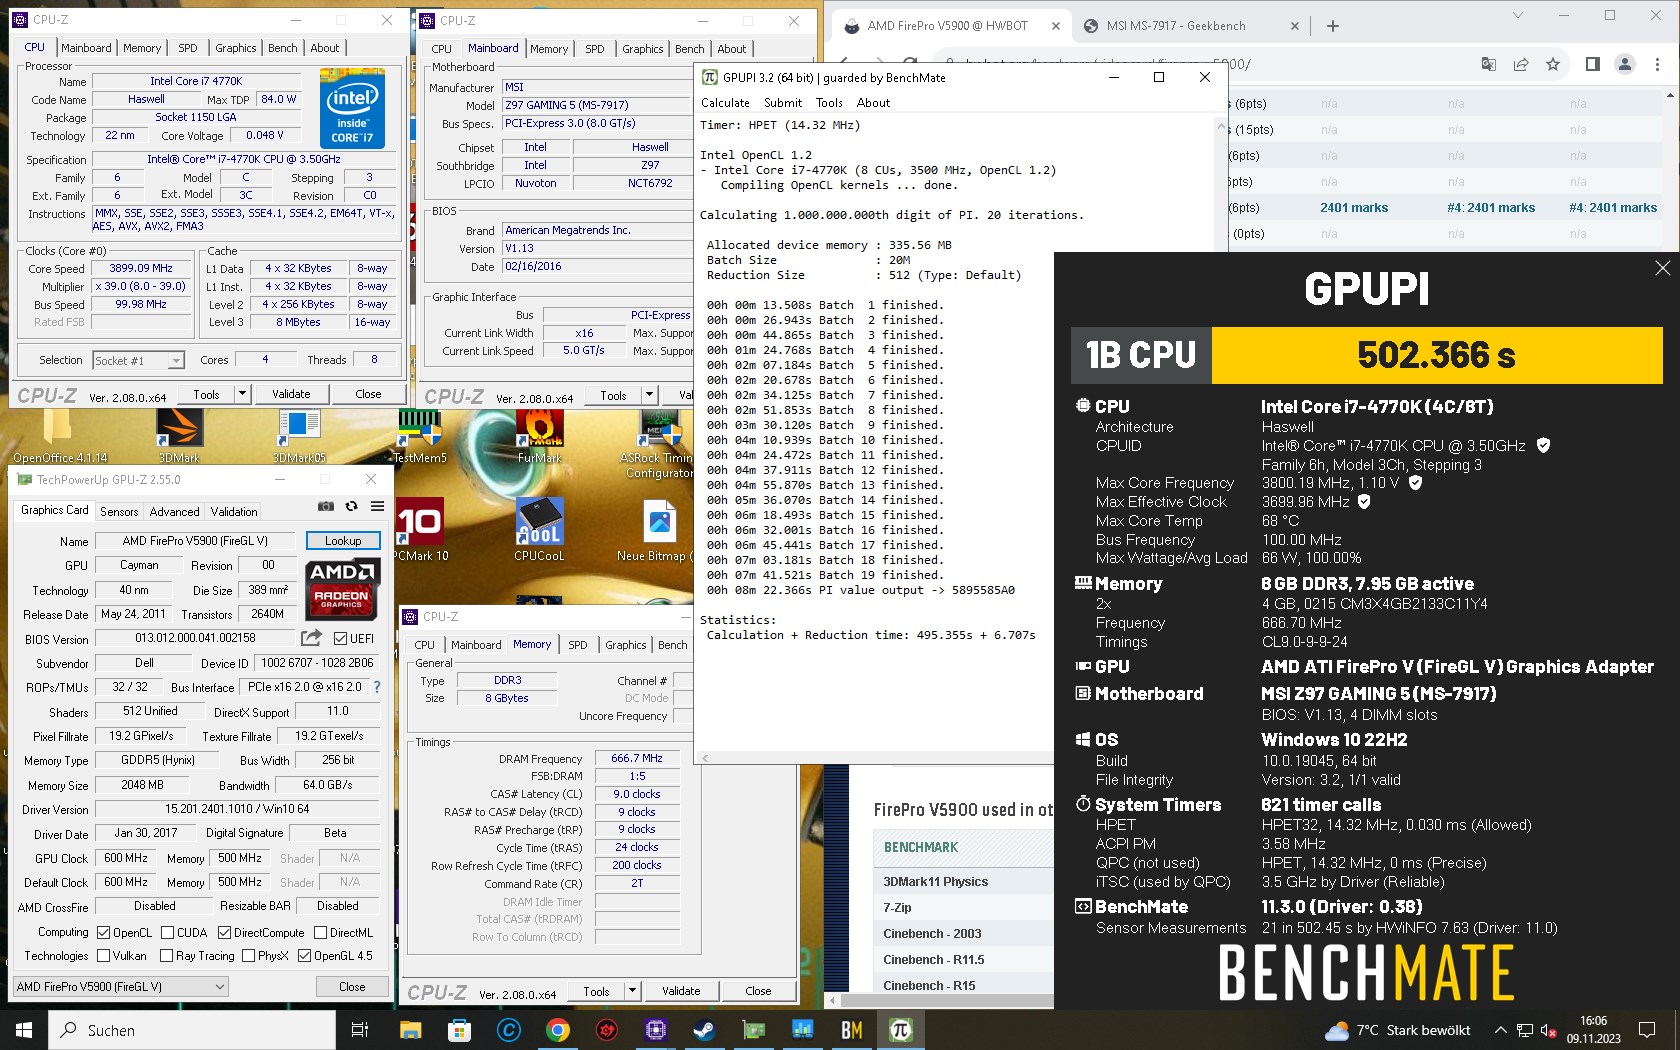Open the GPU-Z hamburger menu
This screenshot has height=1050, width=1680.
pyautogui.click(x=377, y=507)
